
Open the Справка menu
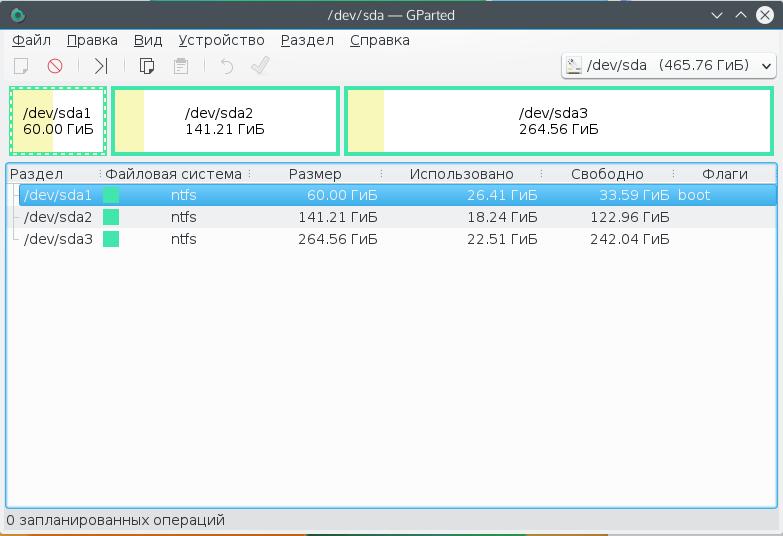(380, 40)
